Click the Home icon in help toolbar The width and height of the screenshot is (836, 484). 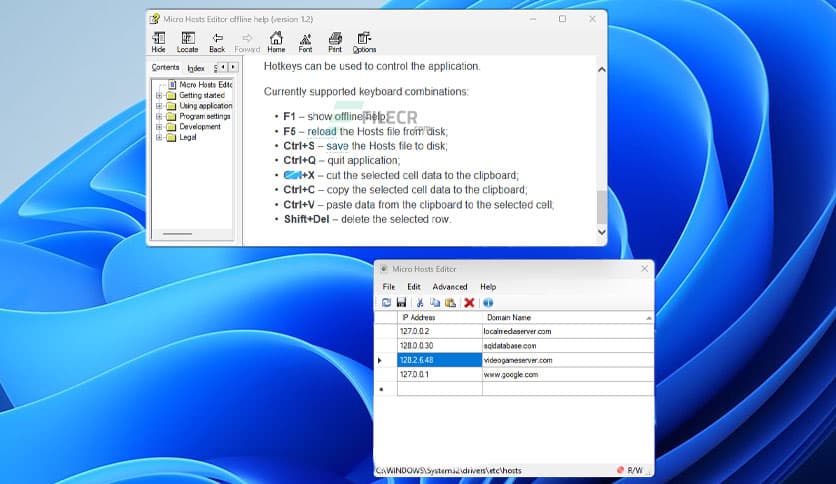(276, 42)
